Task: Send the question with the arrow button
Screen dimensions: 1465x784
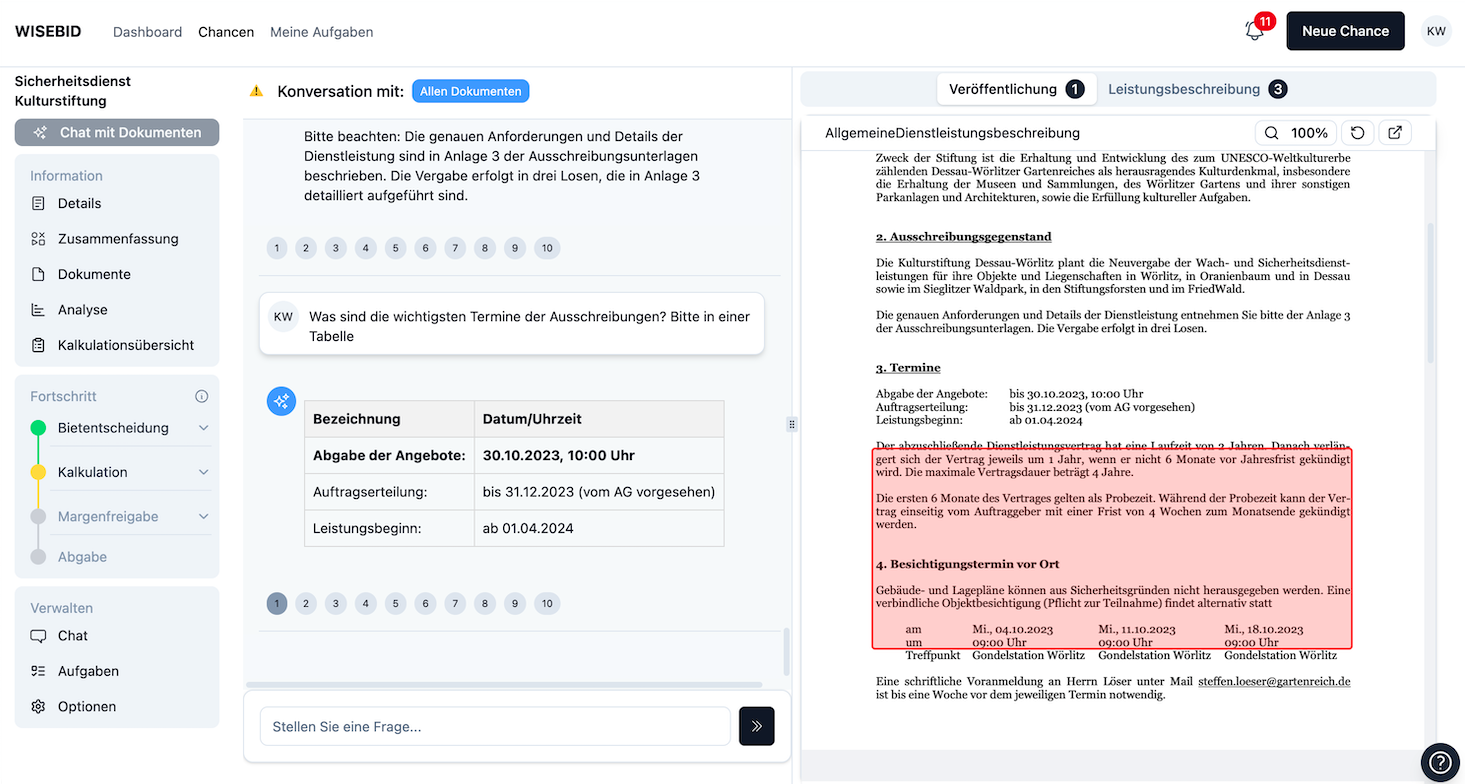Action: tap(757, 726)
